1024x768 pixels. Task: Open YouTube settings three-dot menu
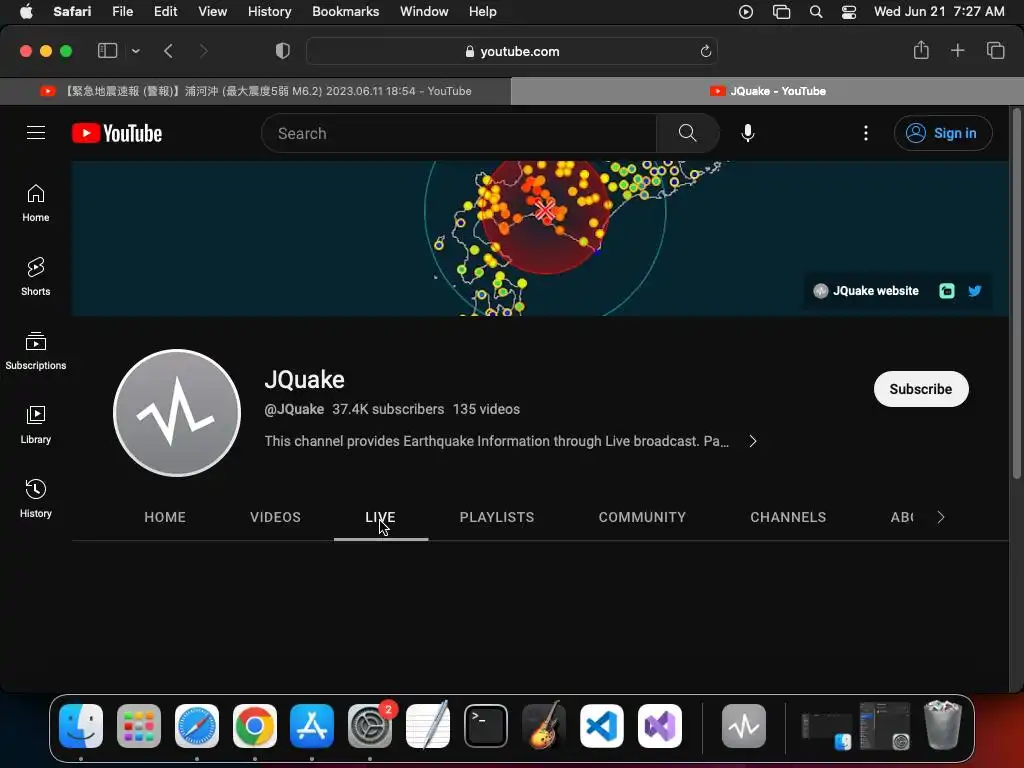(x=866, y=133)
